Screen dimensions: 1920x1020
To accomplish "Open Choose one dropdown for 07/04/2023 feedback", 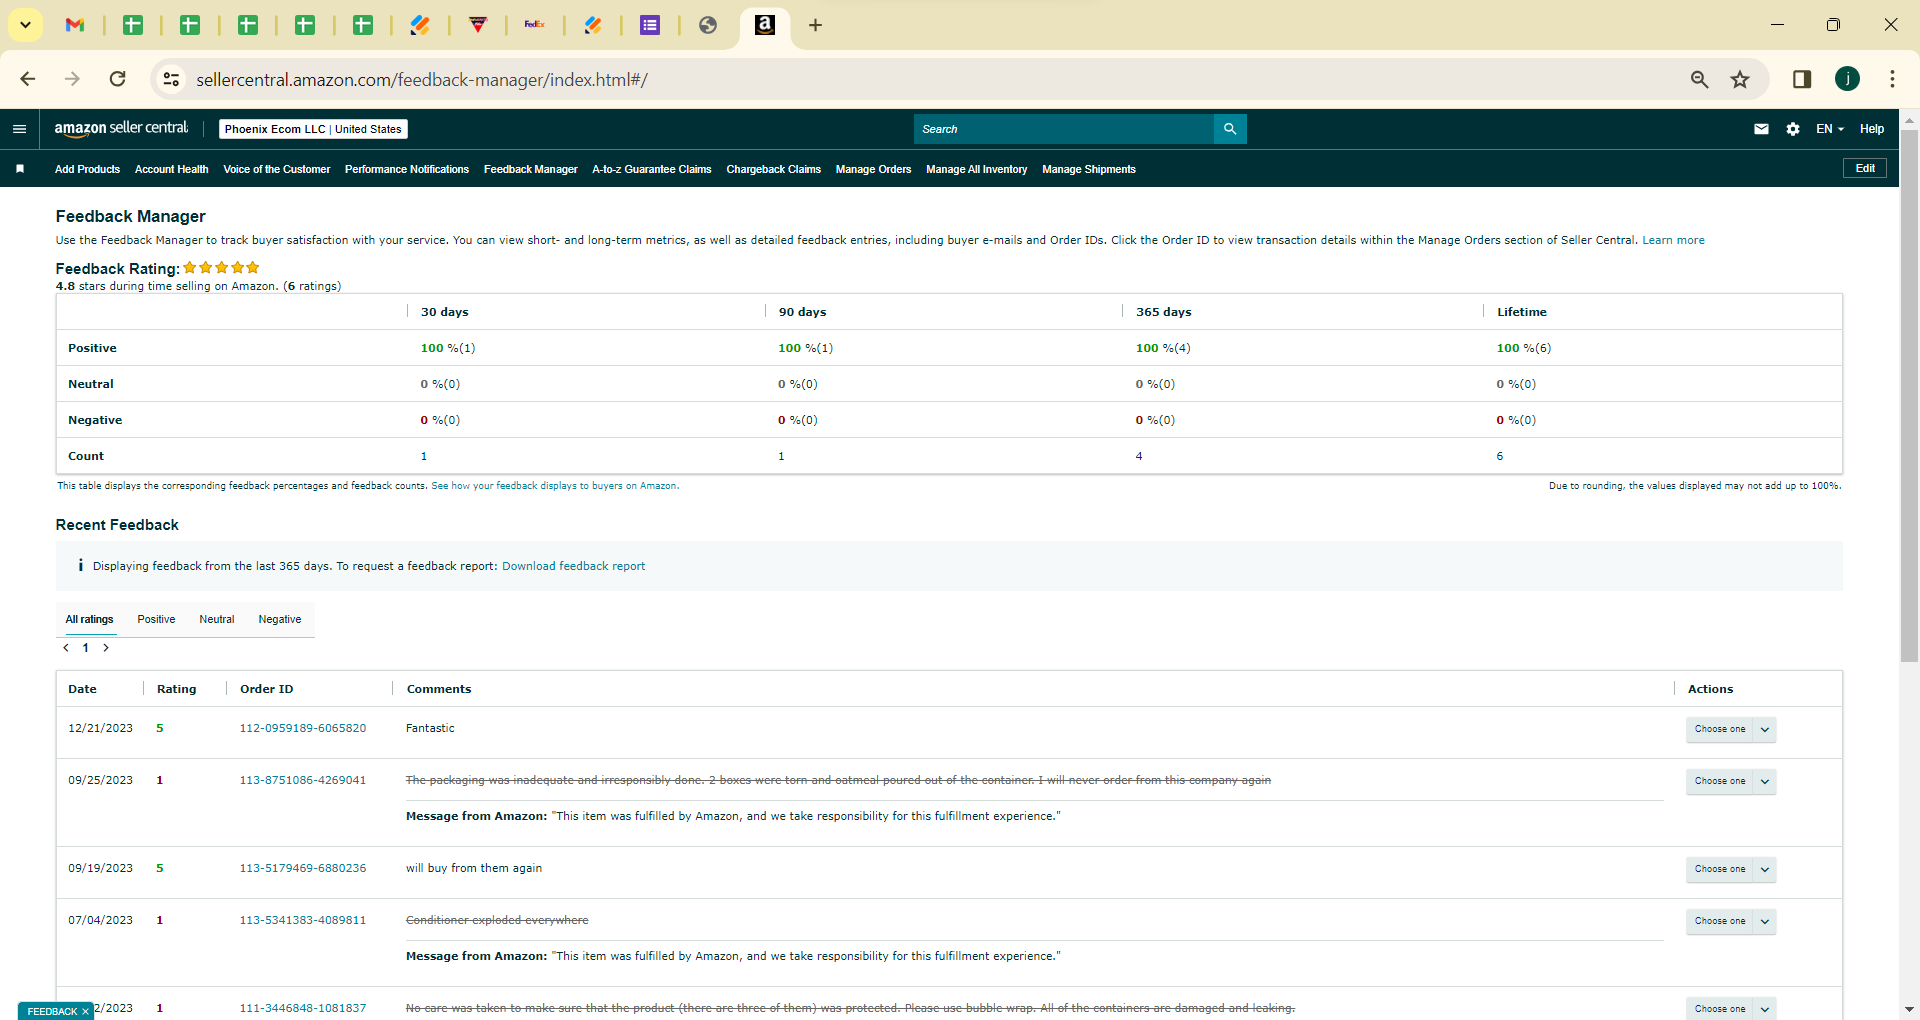I will click(x=1730, y=921).
